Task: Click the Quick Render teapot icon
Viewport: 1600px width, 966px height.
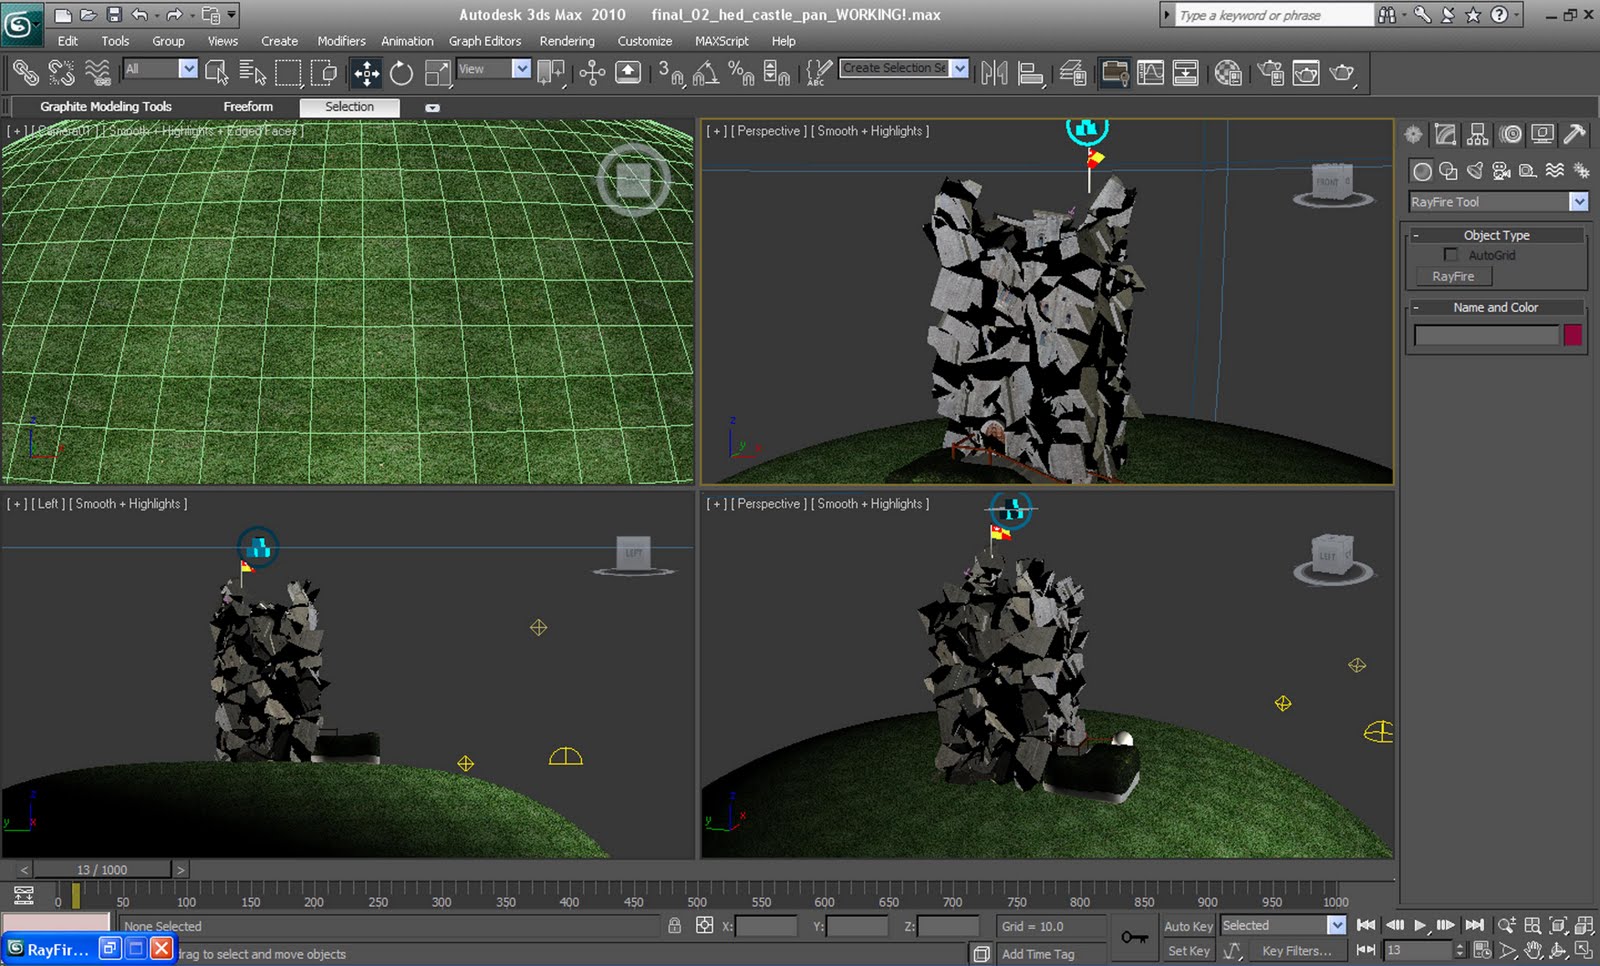Action: point(1341,73)
